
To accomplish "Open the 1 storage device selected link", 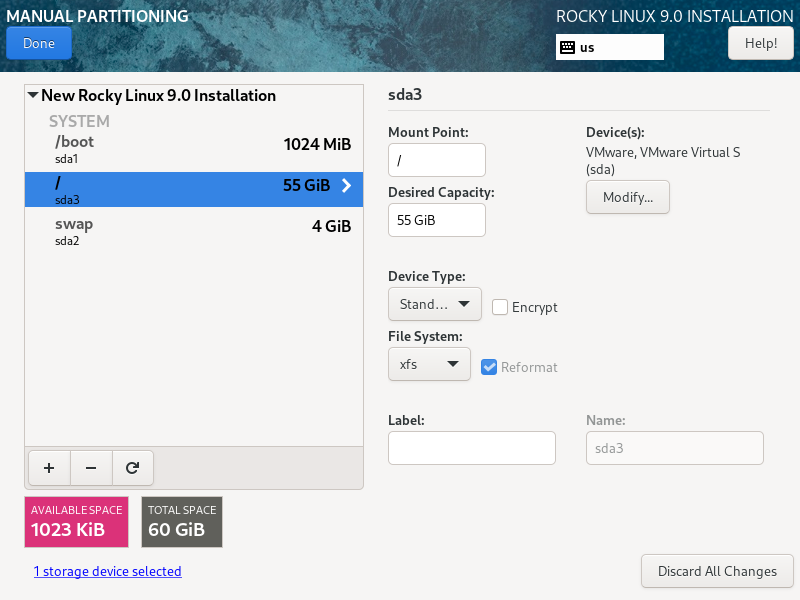I will coord(108,571).
